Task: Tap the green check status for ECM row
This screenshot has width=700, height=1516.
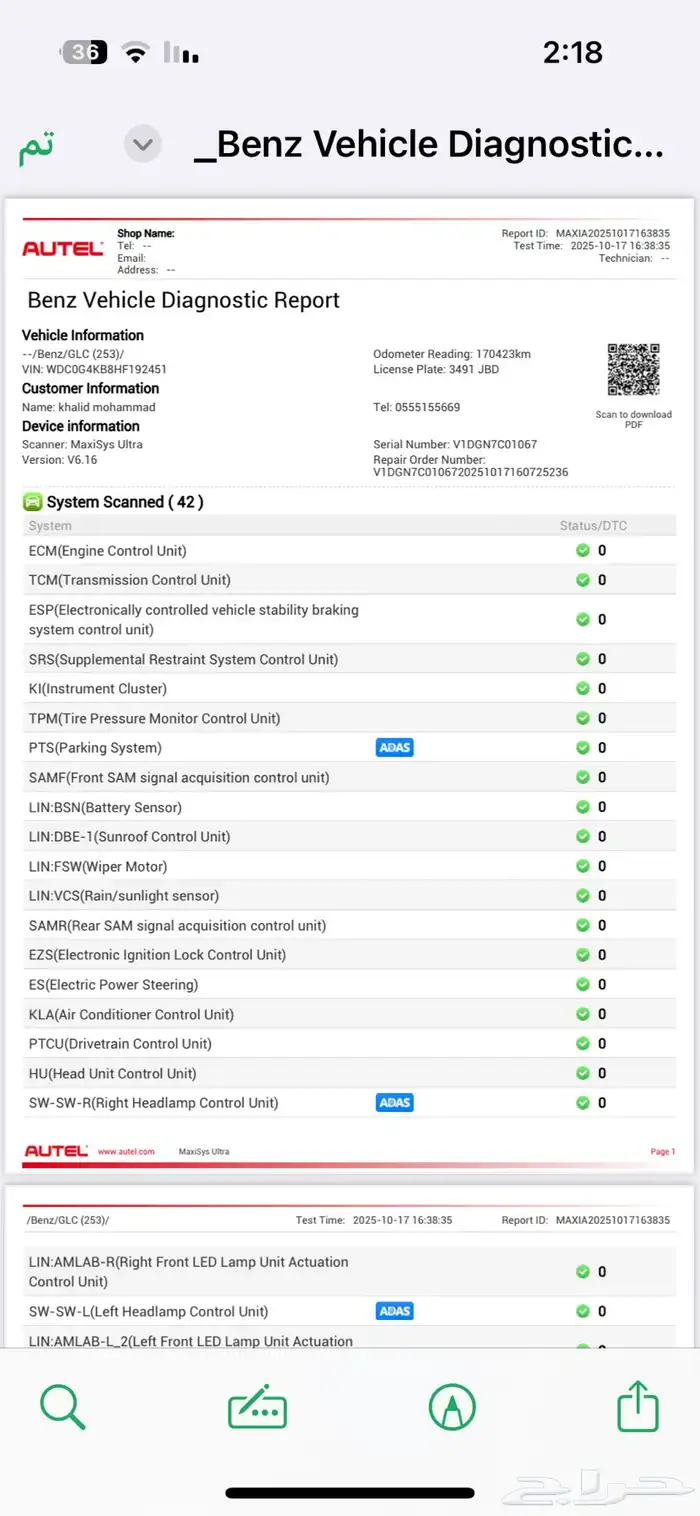Action: point(582,551)
